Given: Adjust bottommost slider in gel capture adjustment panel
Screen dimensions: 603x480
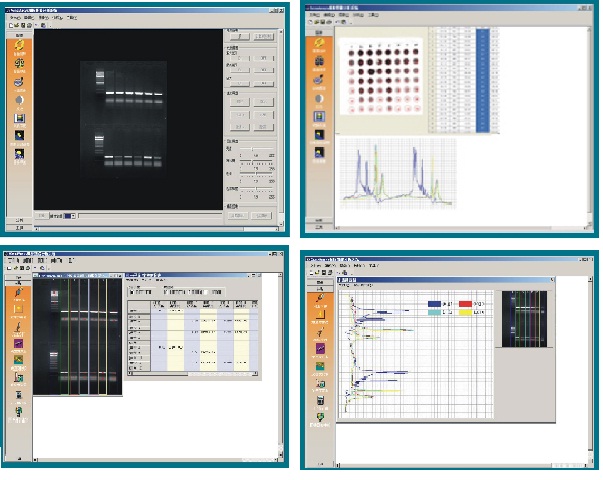Looking at the screenshot, I should click(x=256, y=189).
